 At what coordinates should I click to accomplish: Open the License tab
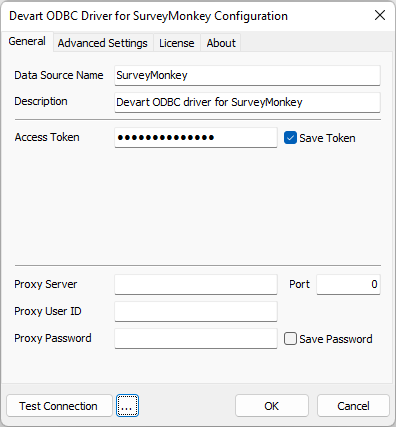(177, 43)
